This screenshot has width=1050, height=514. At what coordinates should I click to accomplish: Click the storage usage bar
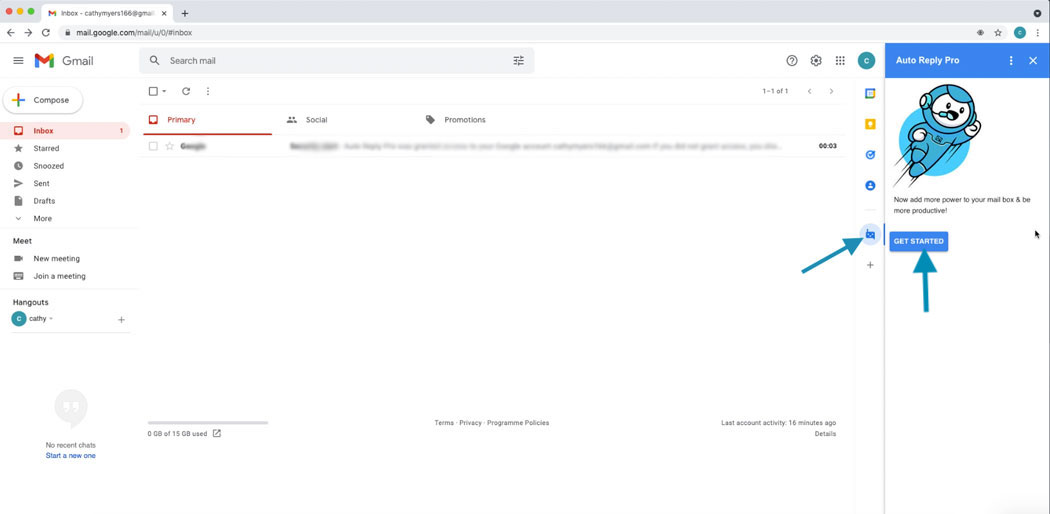click(208, 423)
